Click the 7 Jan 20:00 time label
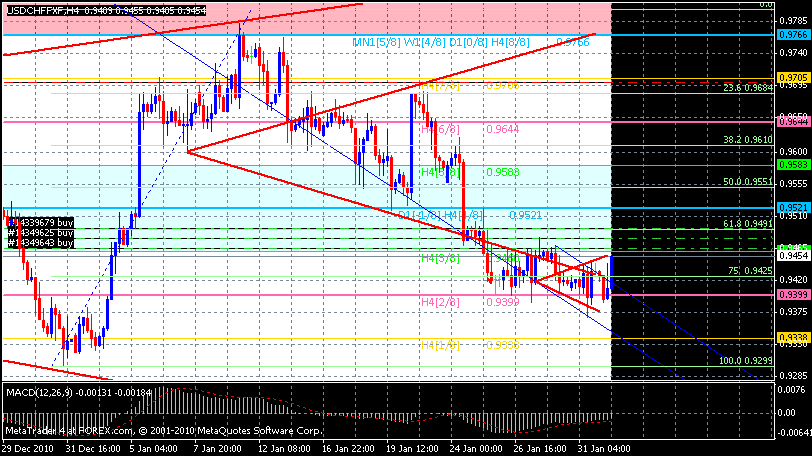The image size is (812, 456). [x=218, y=448]
